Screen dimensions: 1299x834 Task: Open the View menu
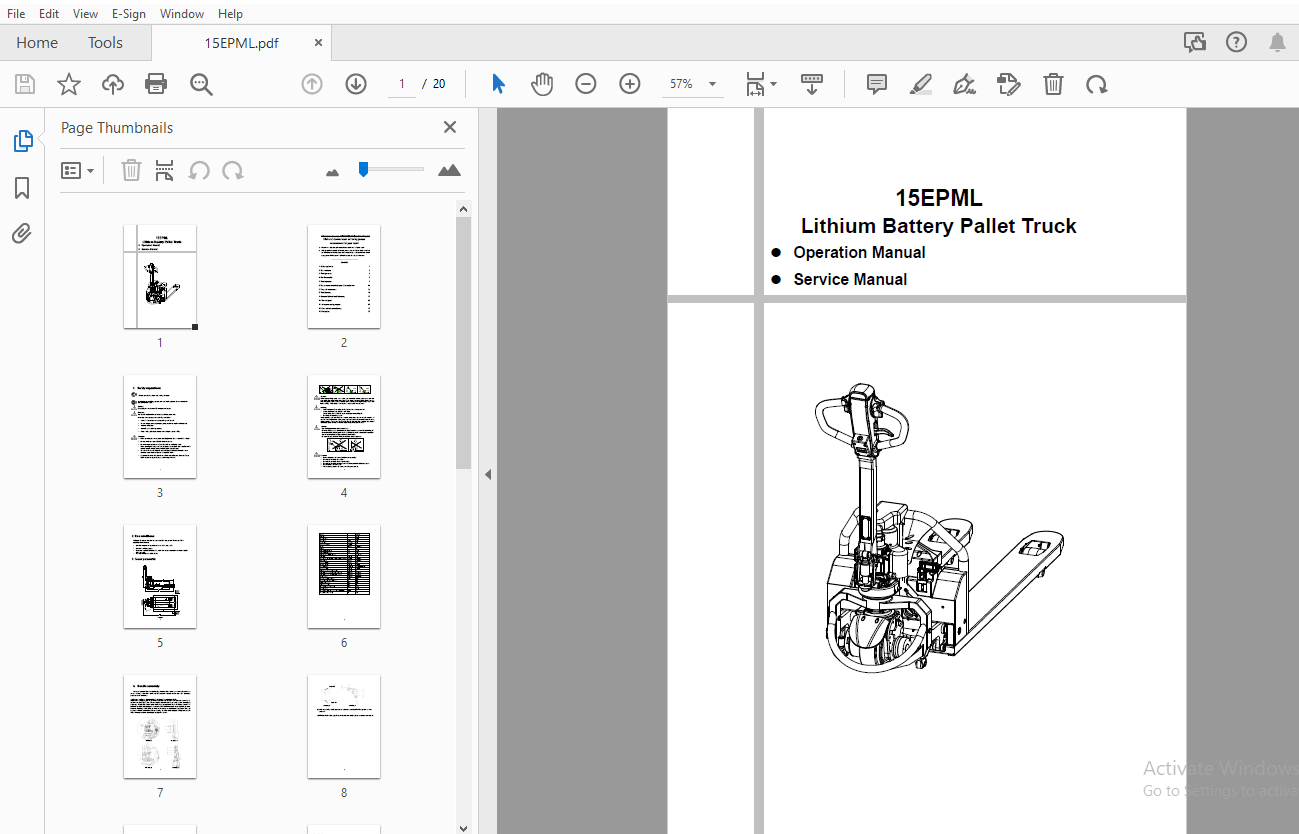coord(86,14)
